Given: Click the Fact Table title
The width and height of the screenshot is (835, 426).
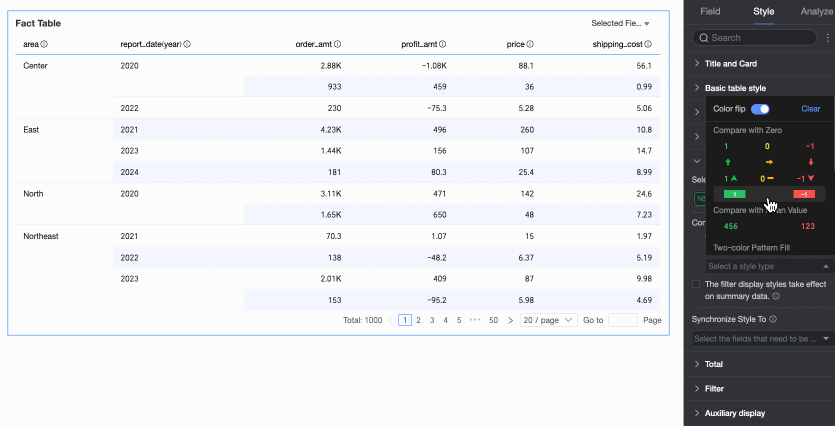Looking at the screenshot, I should 38,23.
